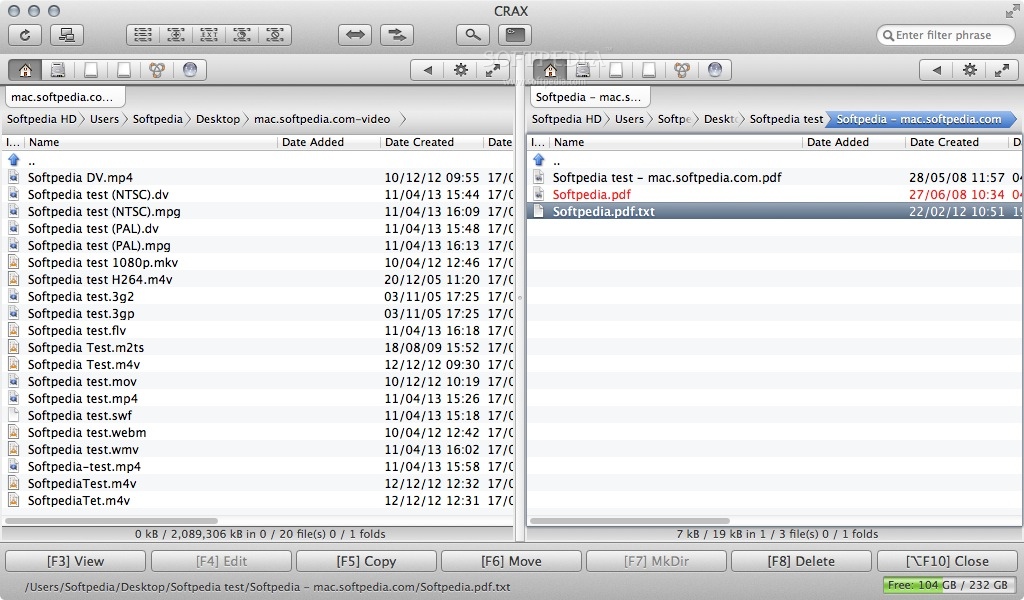1024x600 pixels.
Task: Click the back triangle in right pane
Action: click(x=936, y=70)
